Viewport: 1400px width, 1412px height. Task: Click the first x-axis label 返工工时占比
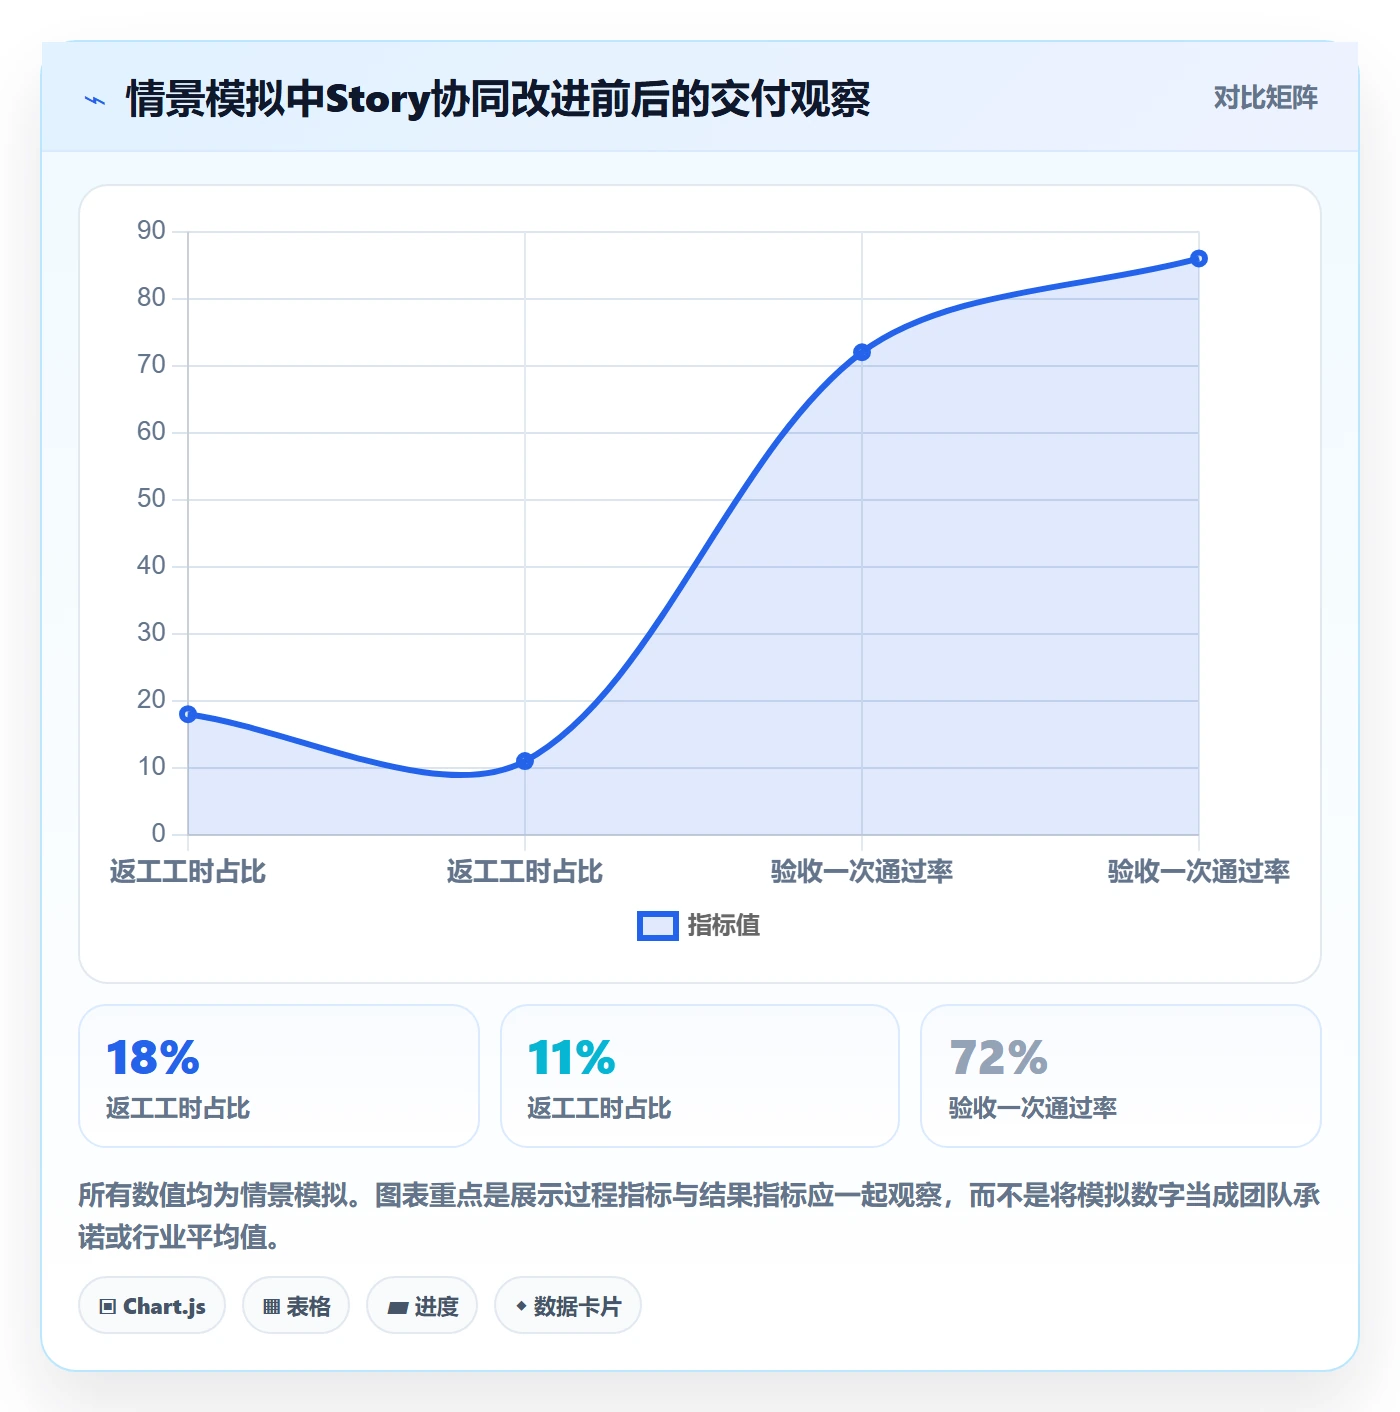188,871
